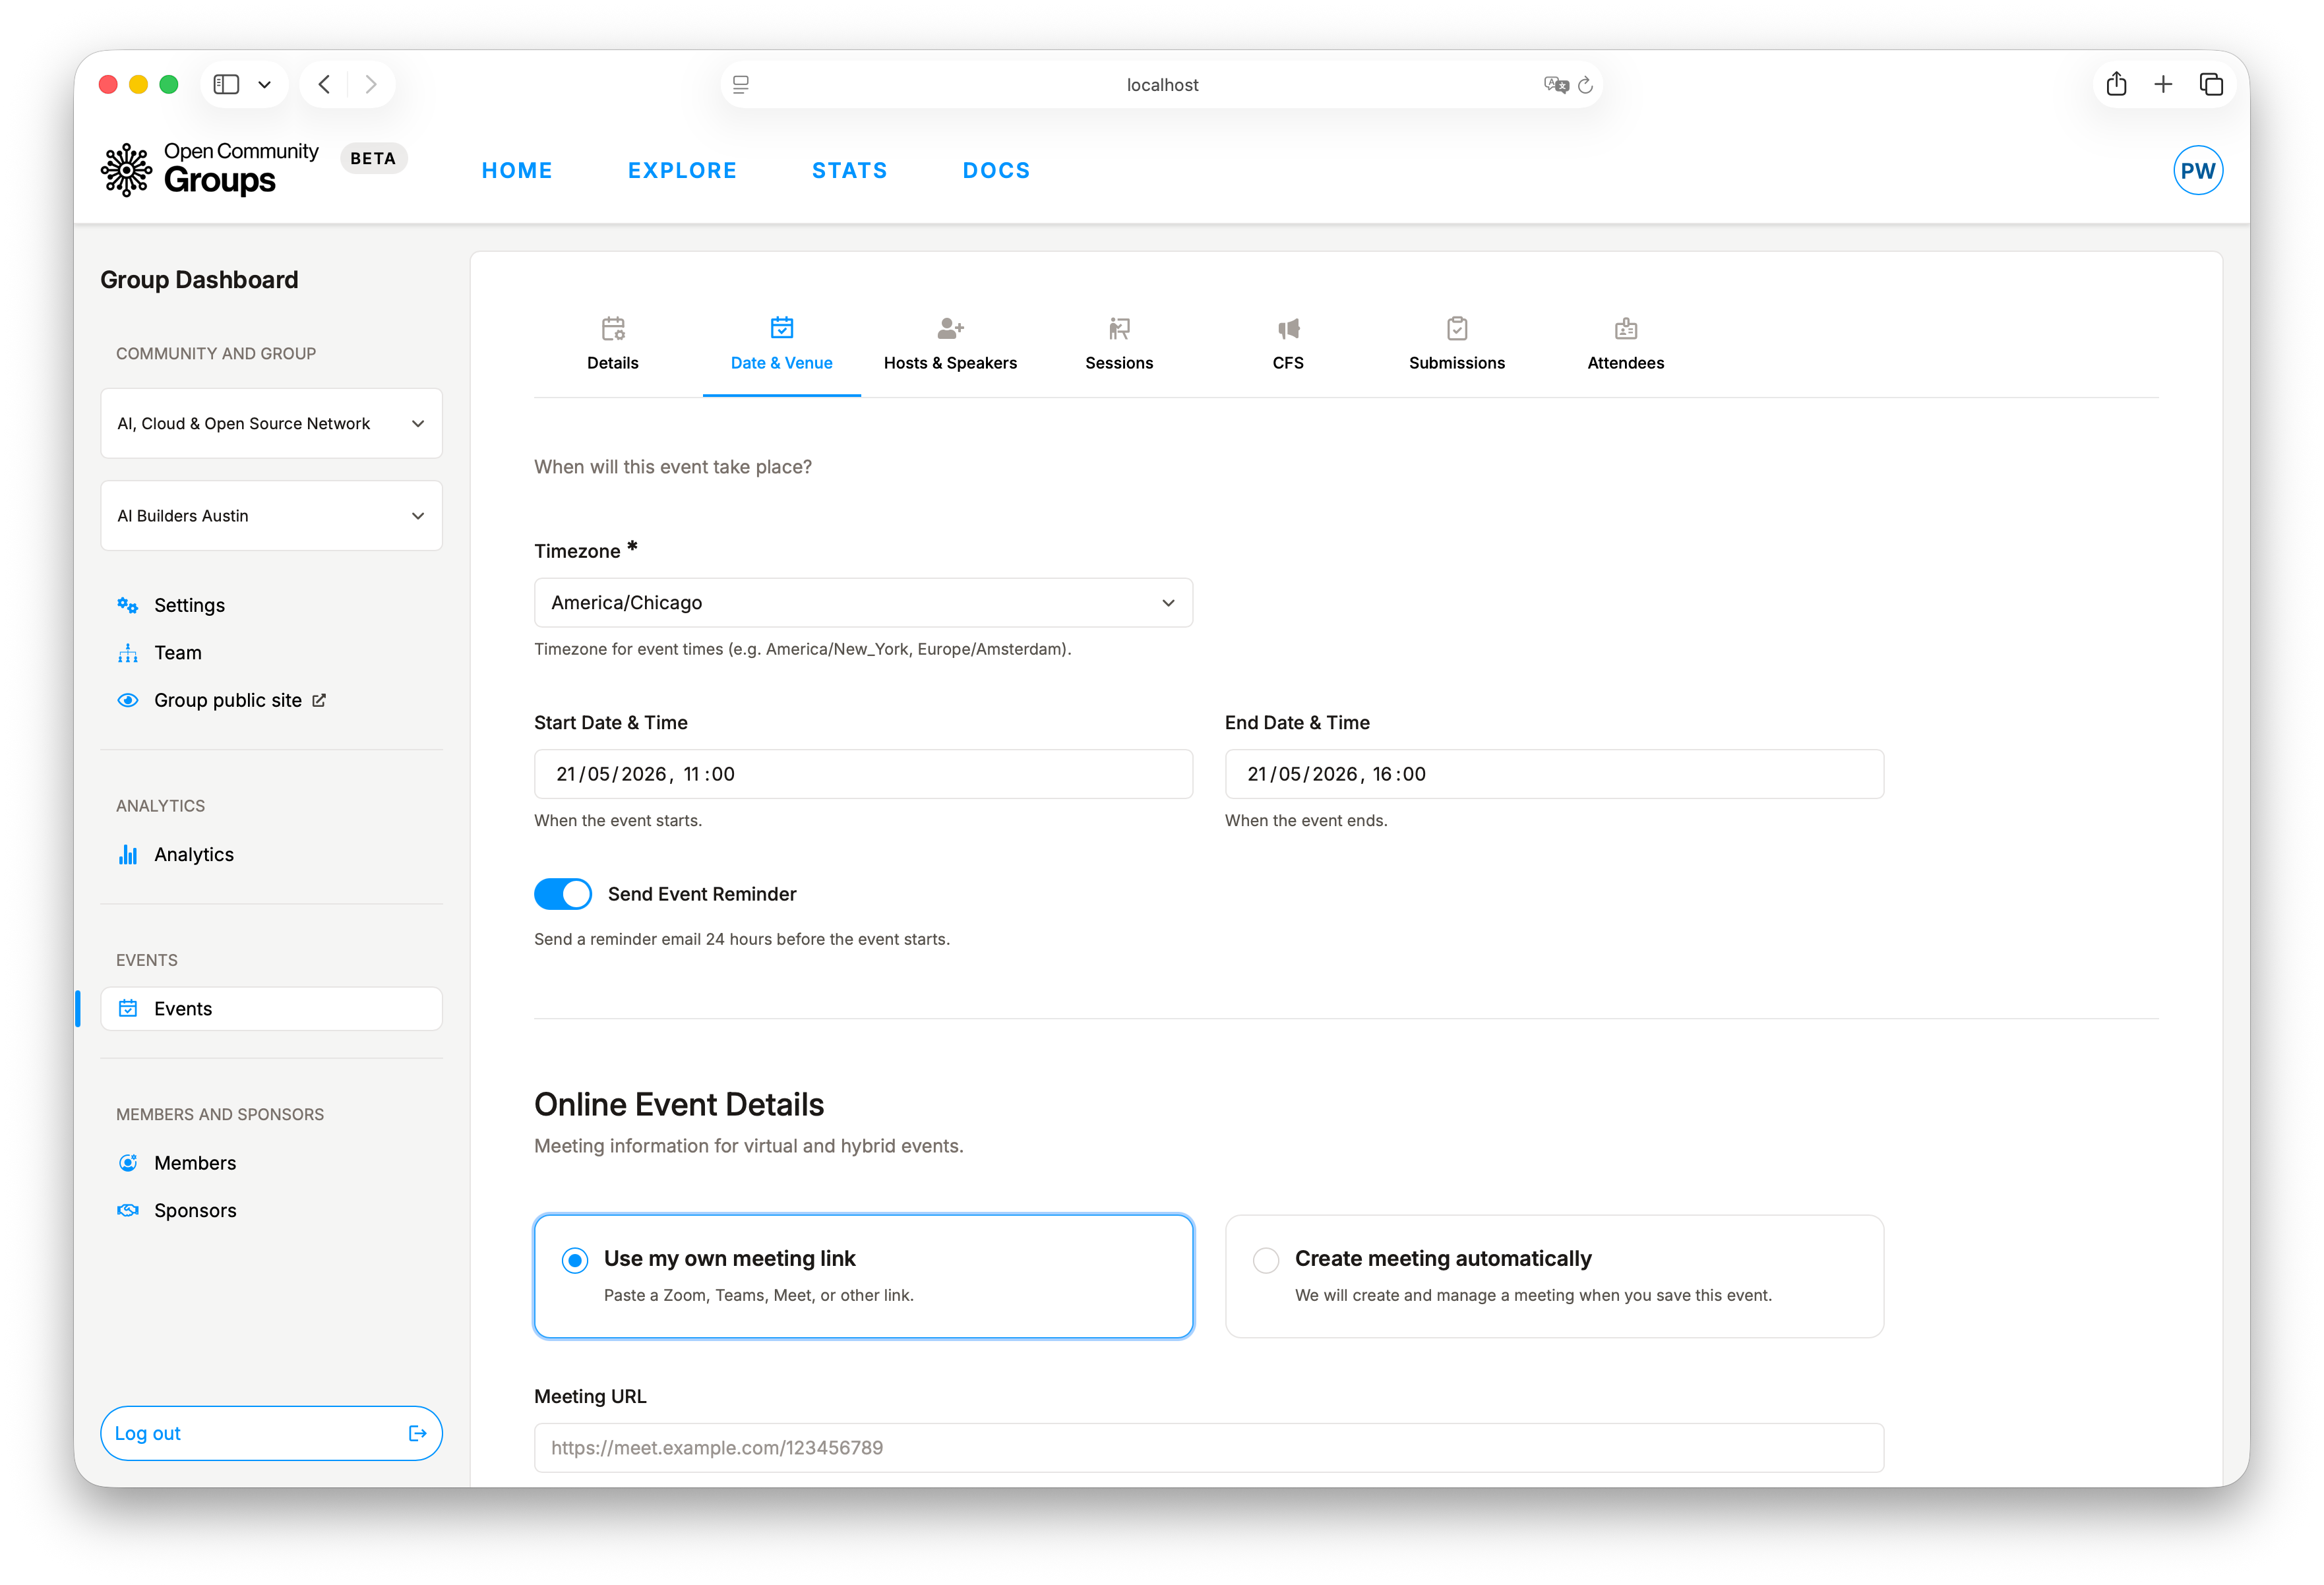The width and height of the screenshot is (2324, 1585).
Task: Click the Safari share icon
Action: [x=2116, y=84]
